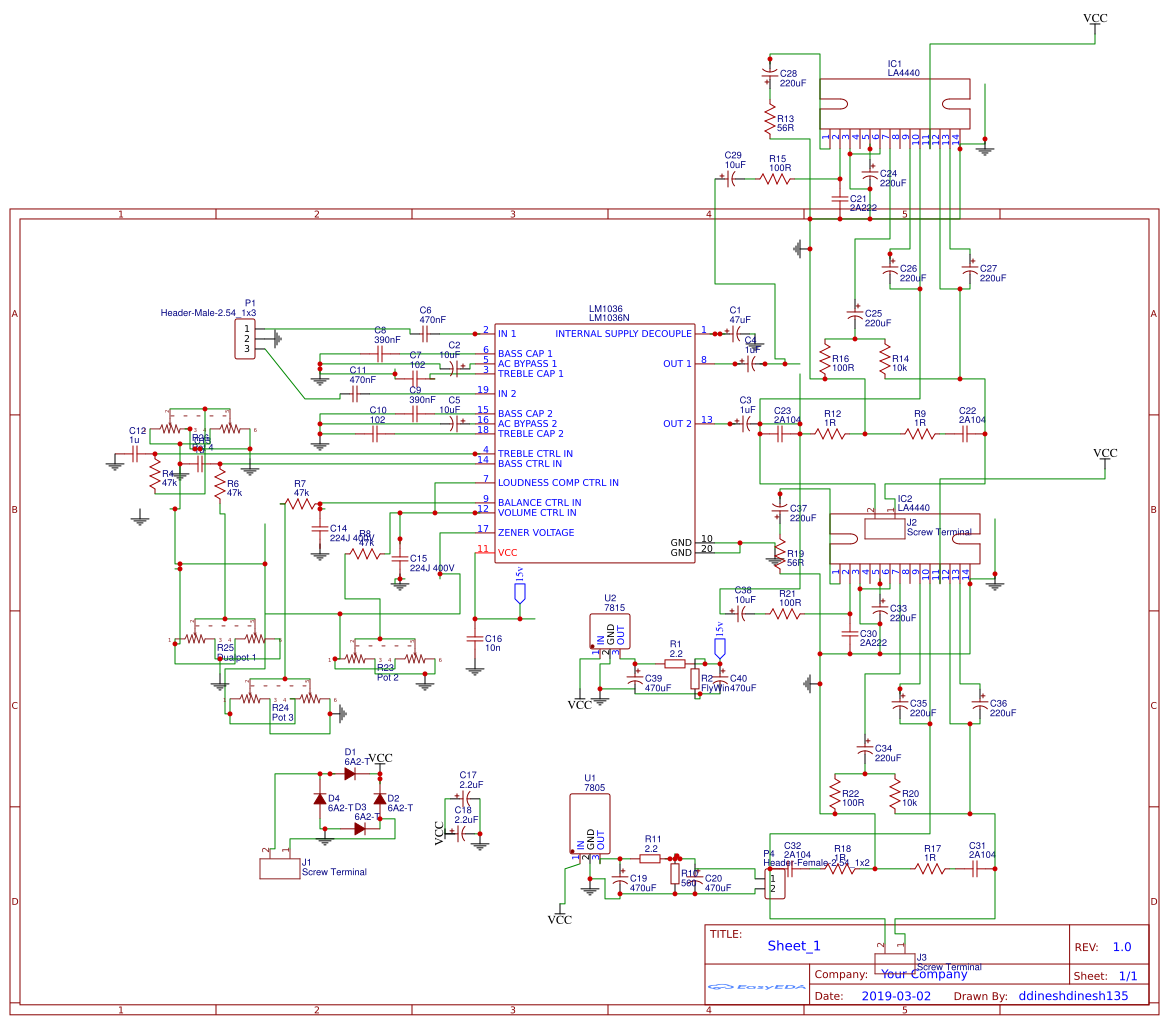Click the ddineshdinesh135 Drawn By text
Image resolution: width=1169 pixels, height=1026 pixels.
click(1072, 996)
